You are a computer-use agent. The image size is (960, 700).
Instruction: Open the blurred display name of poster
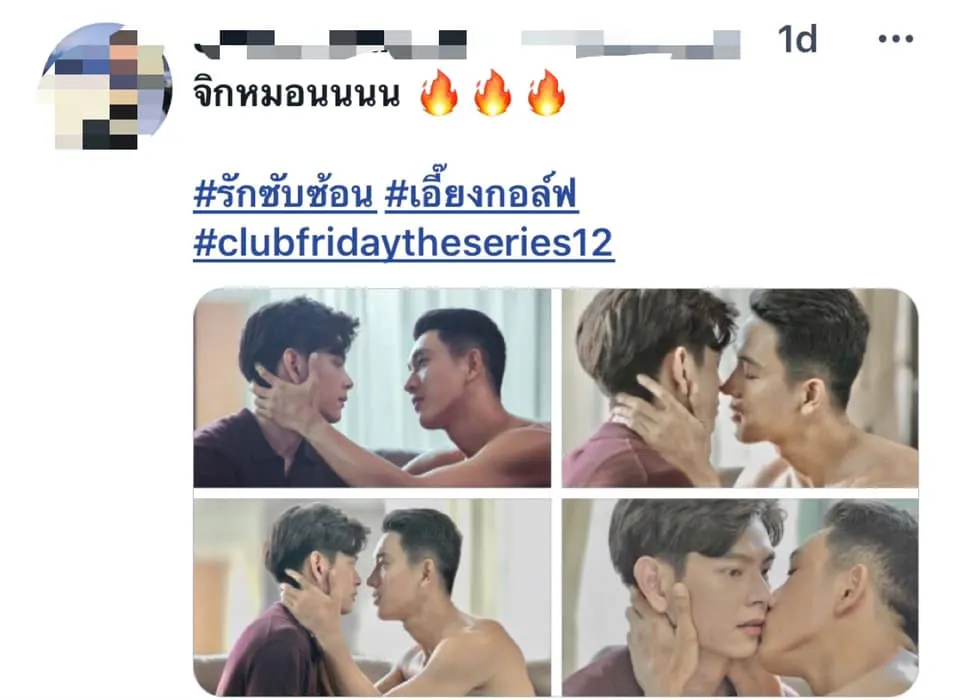[x=331, y=44]
